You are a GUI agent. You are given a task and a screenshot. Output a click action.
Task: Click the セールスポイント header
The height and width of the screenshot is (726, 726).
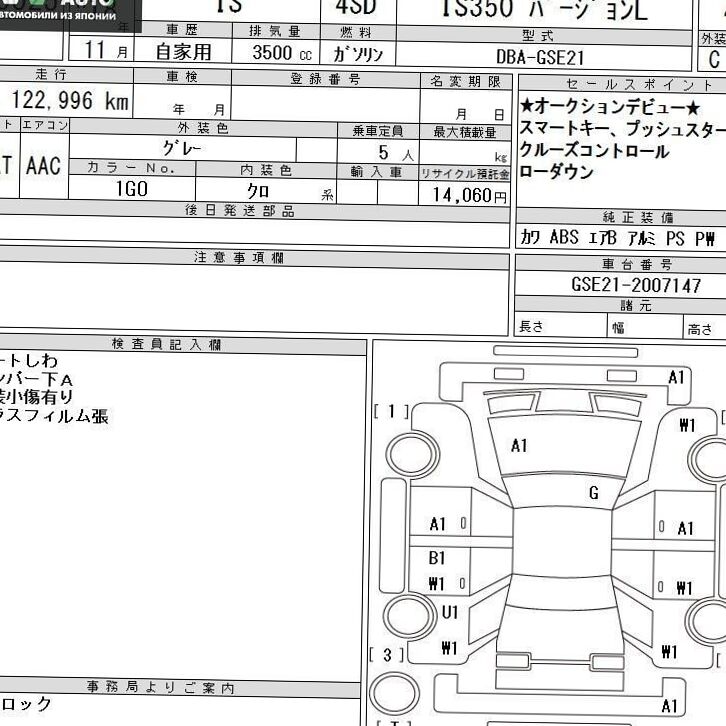tap(638, 84)
